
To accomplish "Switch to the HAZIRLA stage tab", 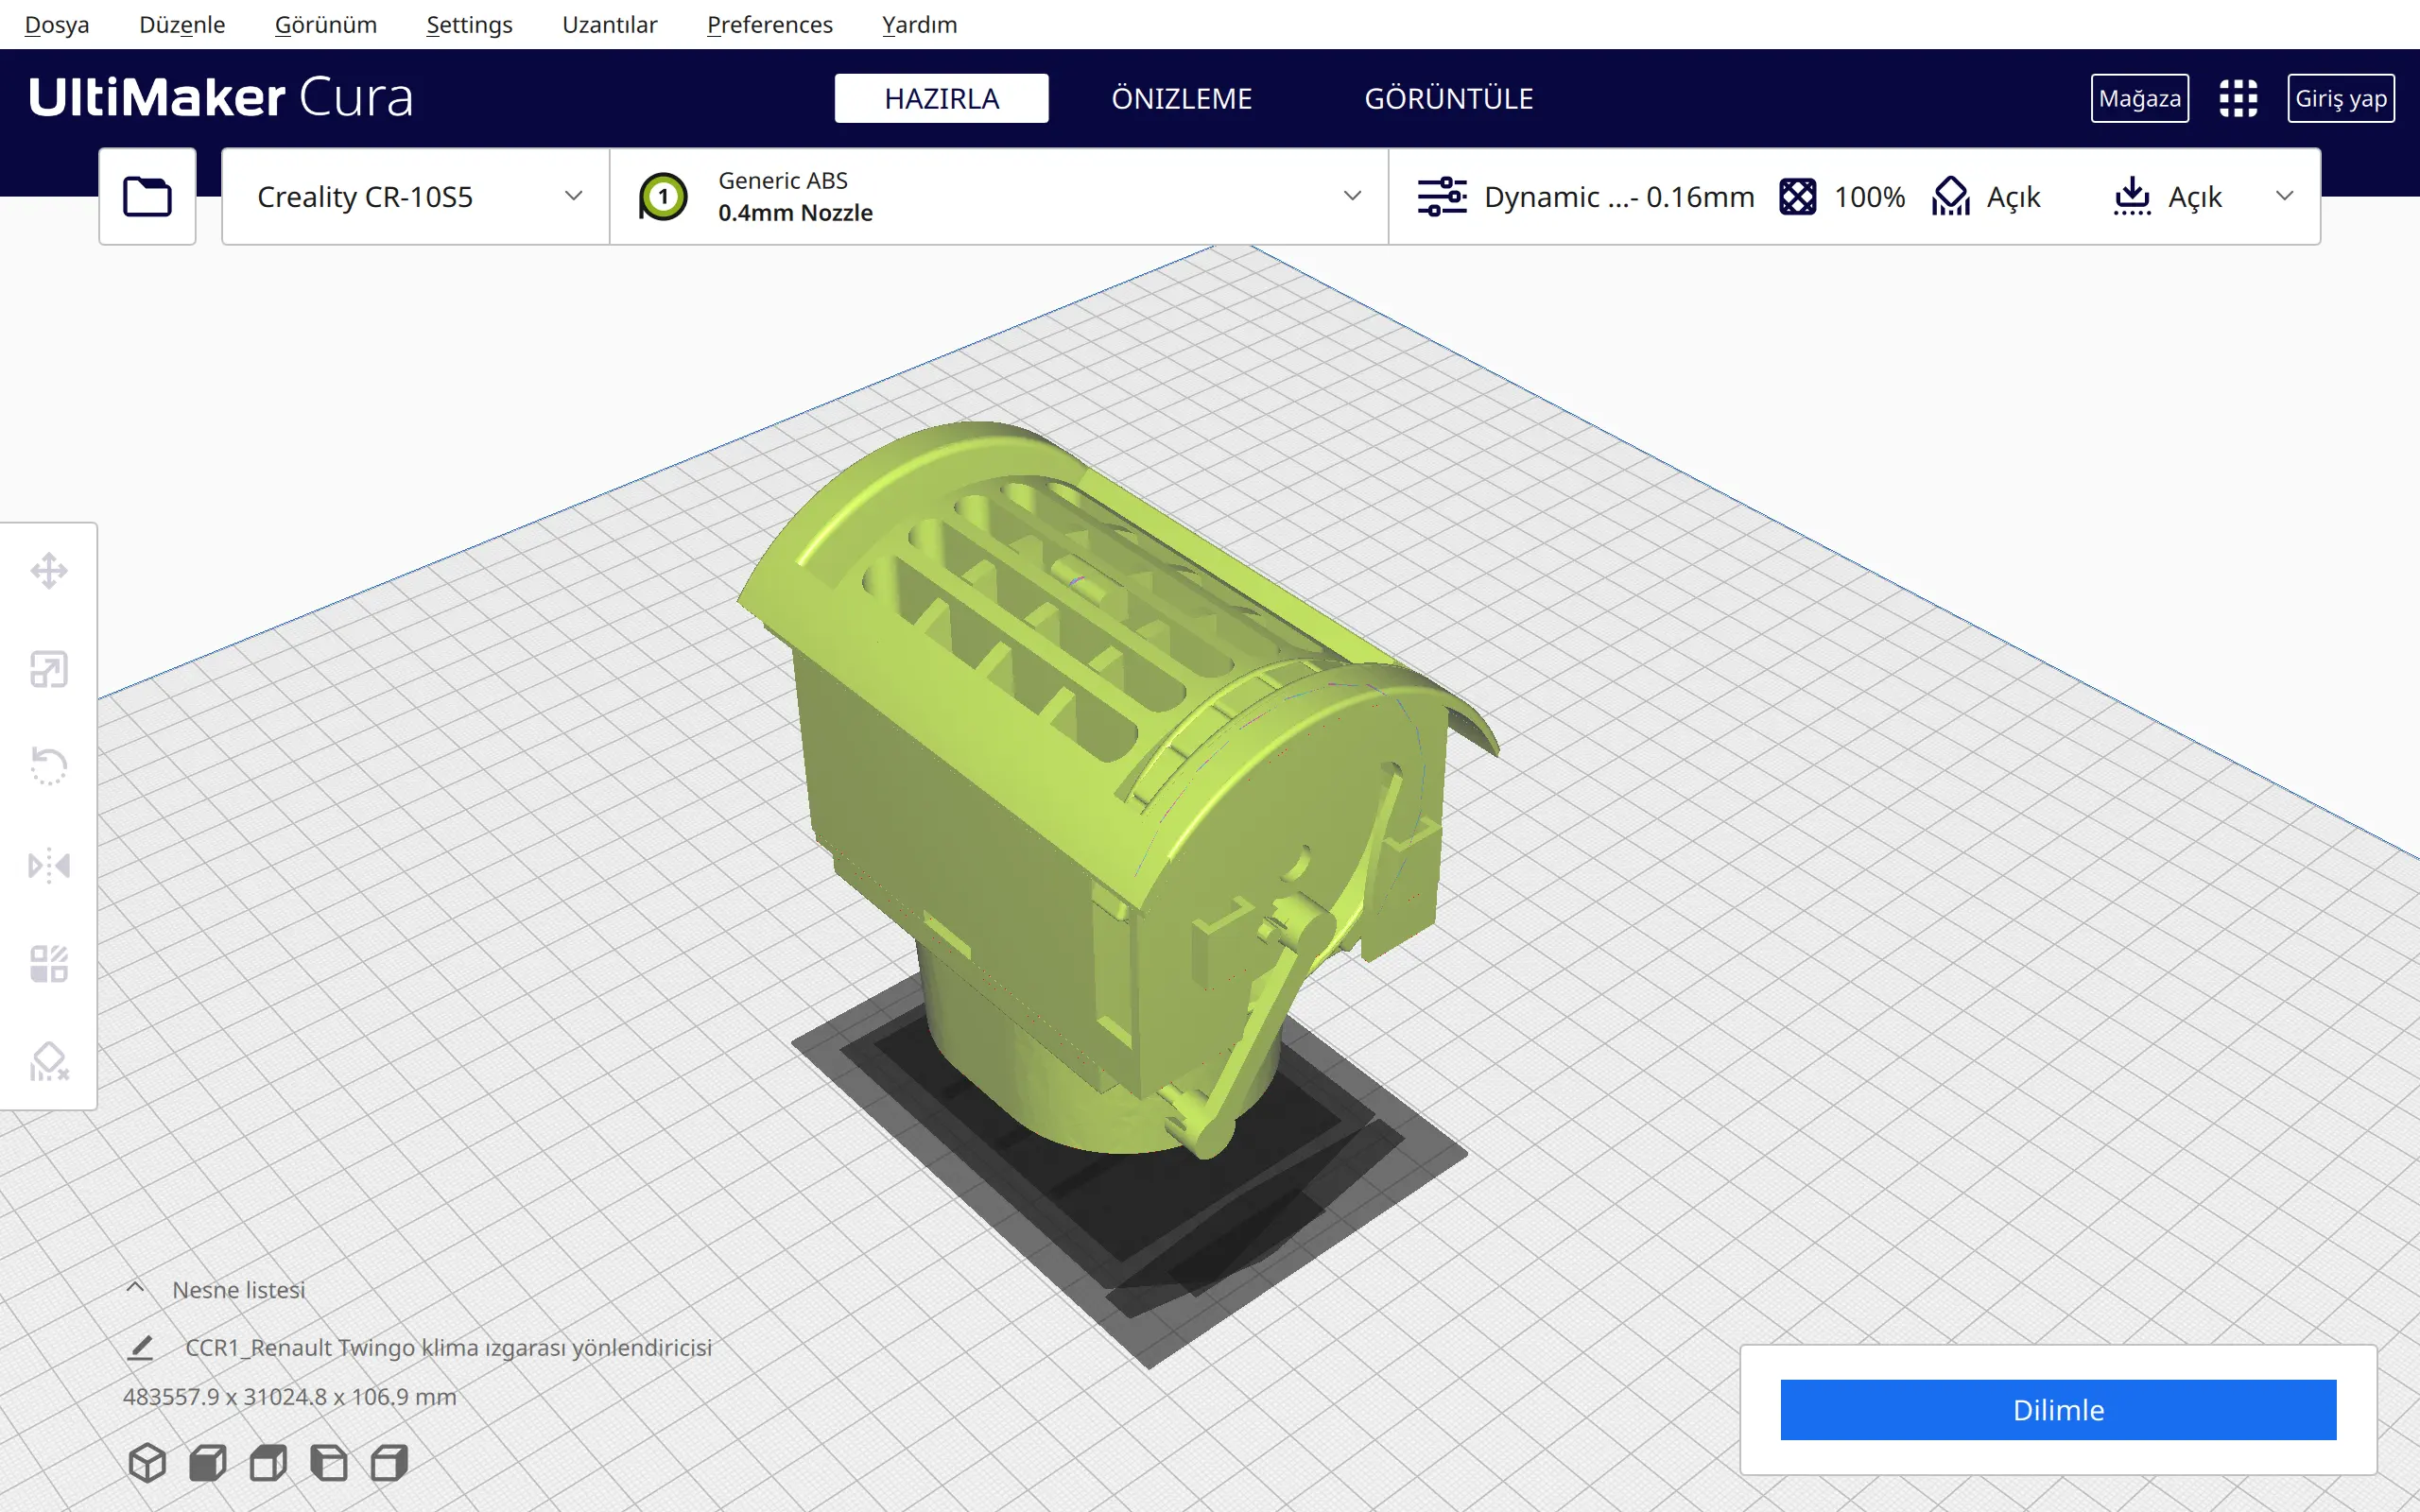I will pyautogui.click(x=941, y=98).
